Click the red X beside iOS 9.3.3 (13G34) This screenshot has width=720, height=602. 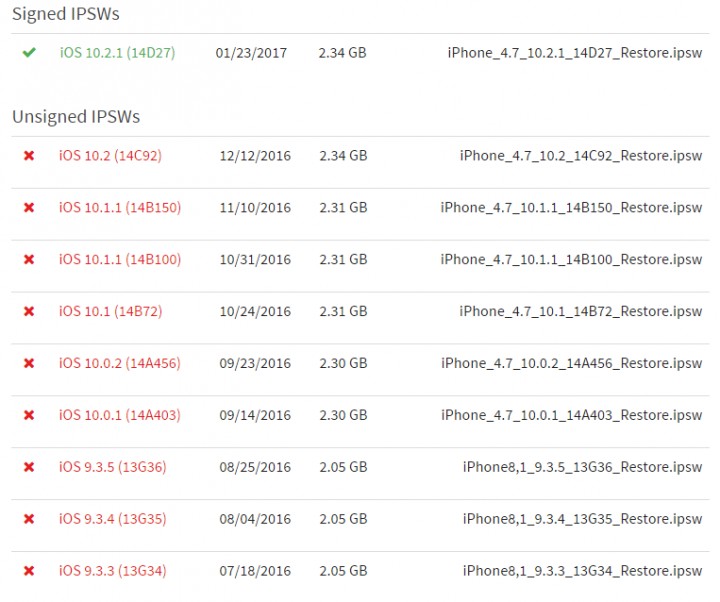tap(29, 571)
